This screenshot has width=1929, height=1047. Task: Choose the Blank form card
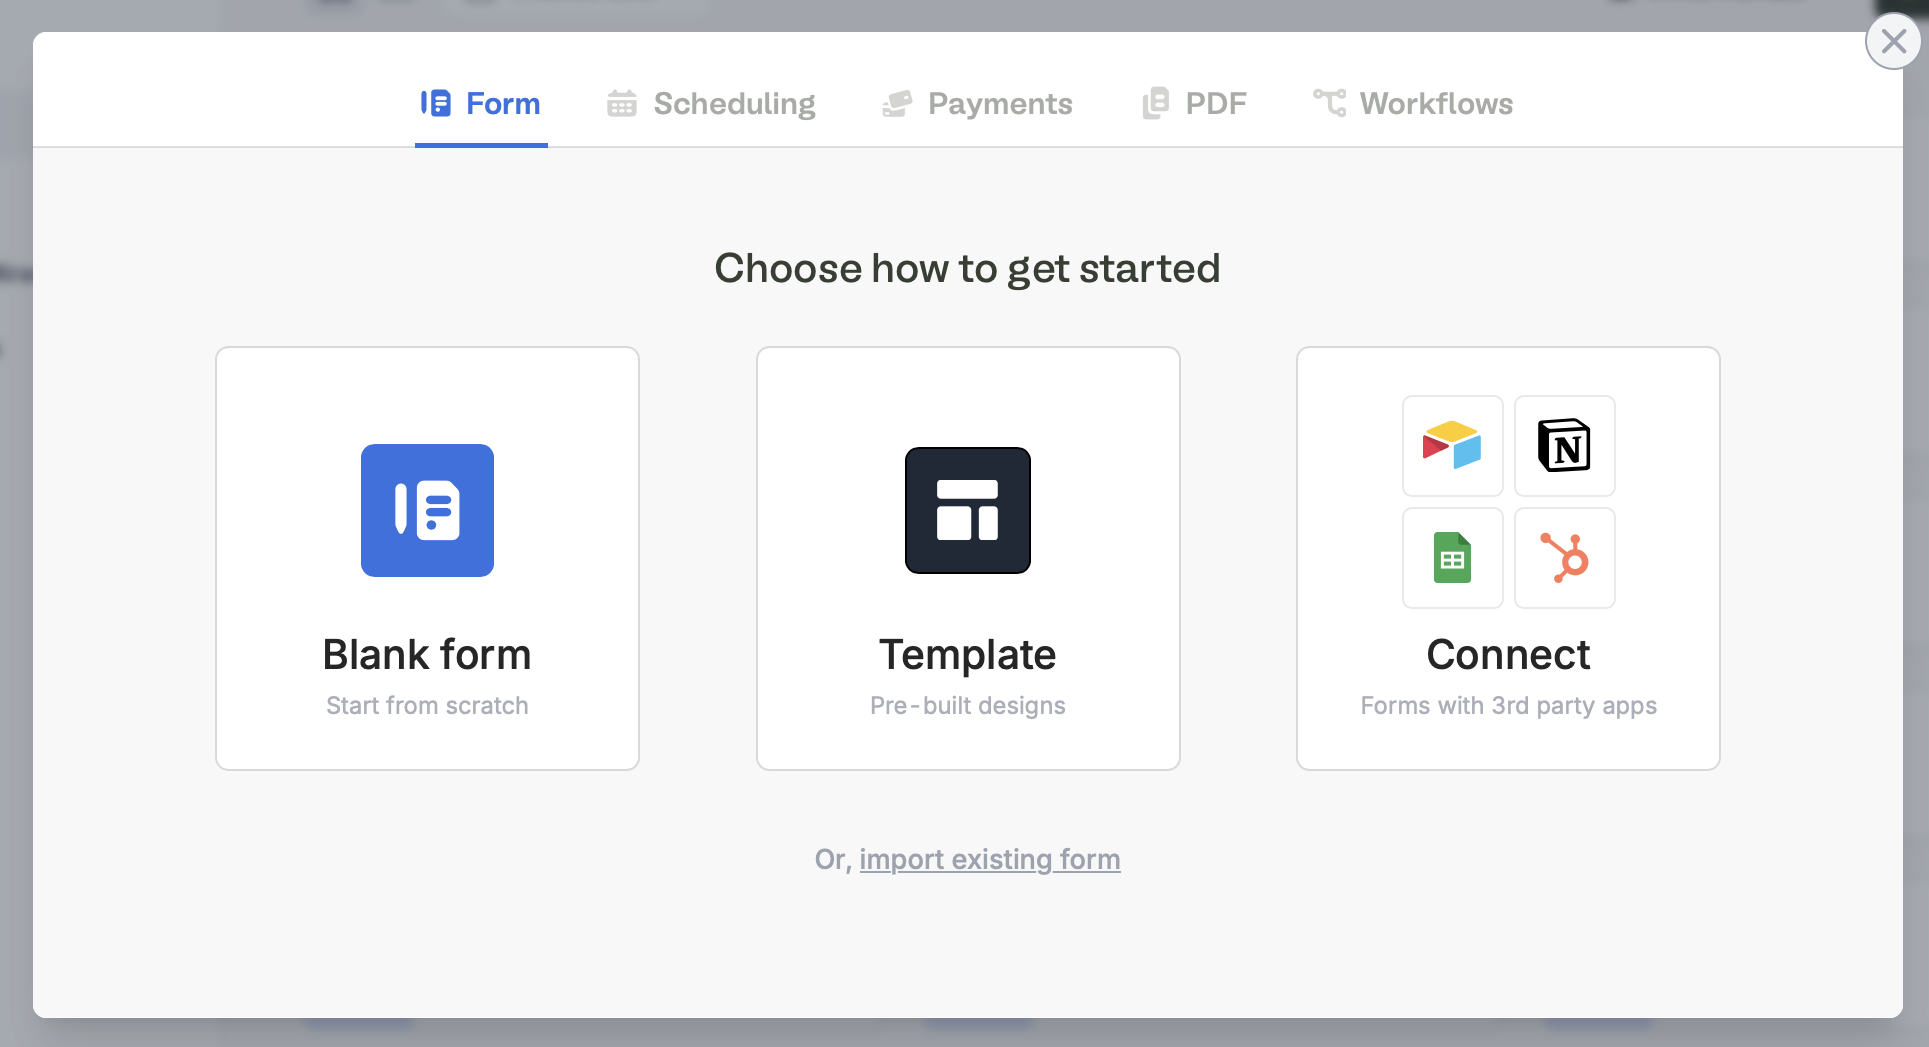[x=427, y=558]
